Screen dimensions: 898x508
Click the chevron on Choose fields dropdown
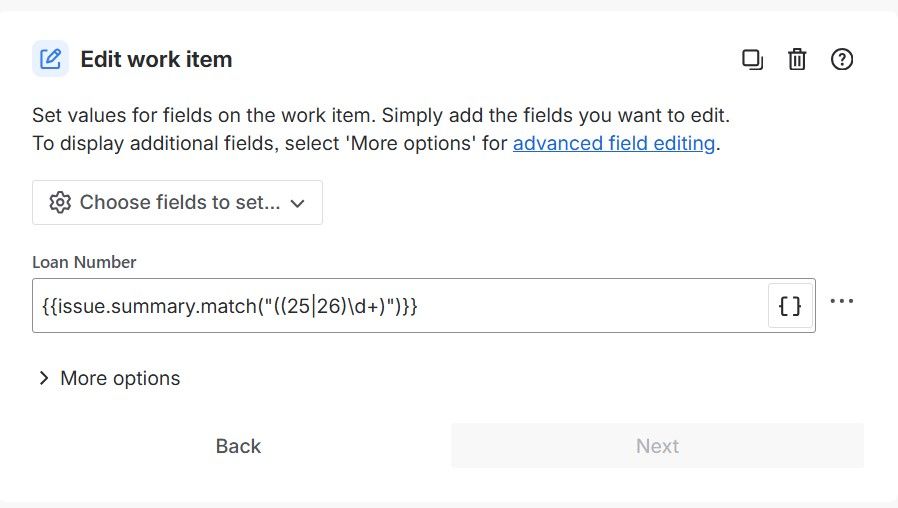coord(297,203)
